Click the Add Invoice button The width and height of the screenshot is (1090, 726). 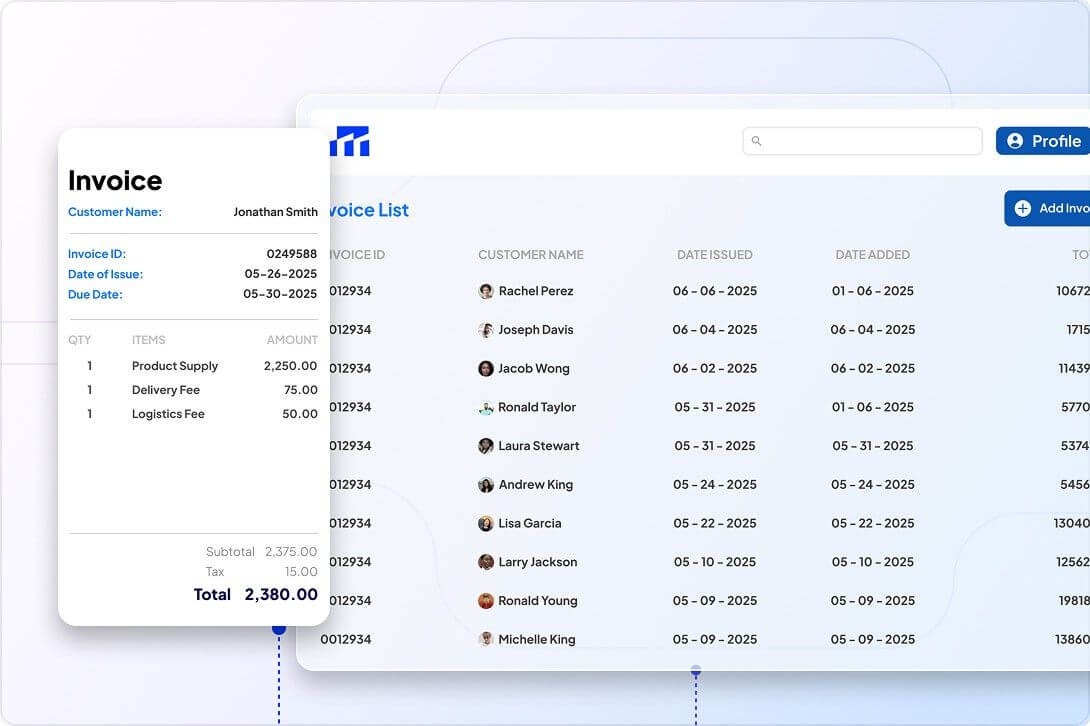click(x=1047, y=208)
